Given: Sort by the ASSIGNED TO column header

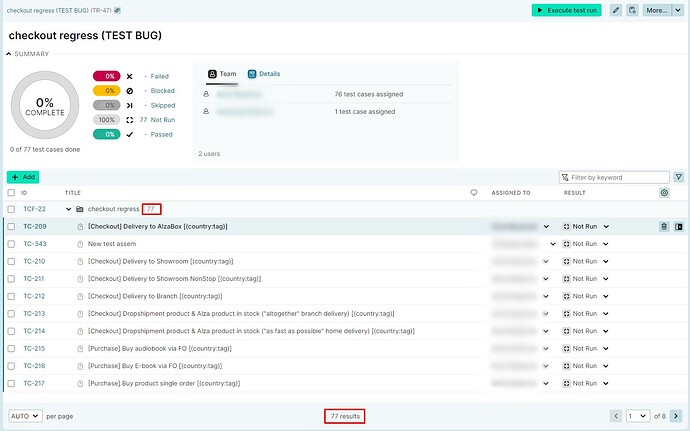Looking at the screenshot, I should 510,193.
